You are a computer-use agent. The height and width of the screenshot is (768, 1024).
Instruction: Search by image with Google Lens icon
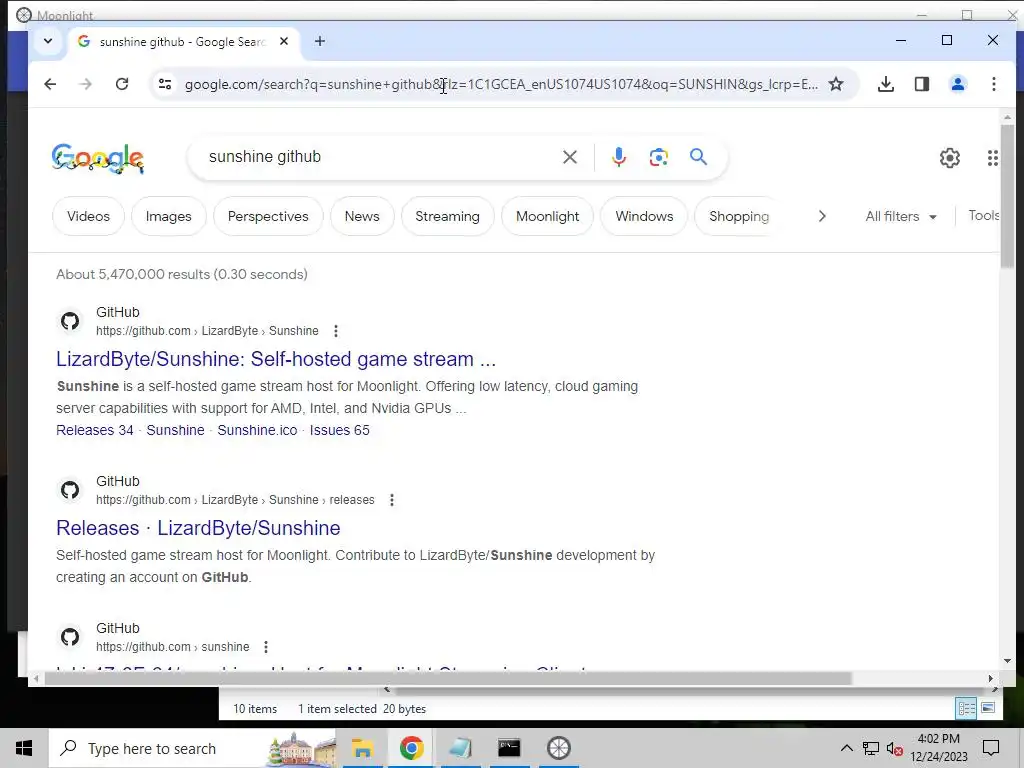(x=658, y=157)
